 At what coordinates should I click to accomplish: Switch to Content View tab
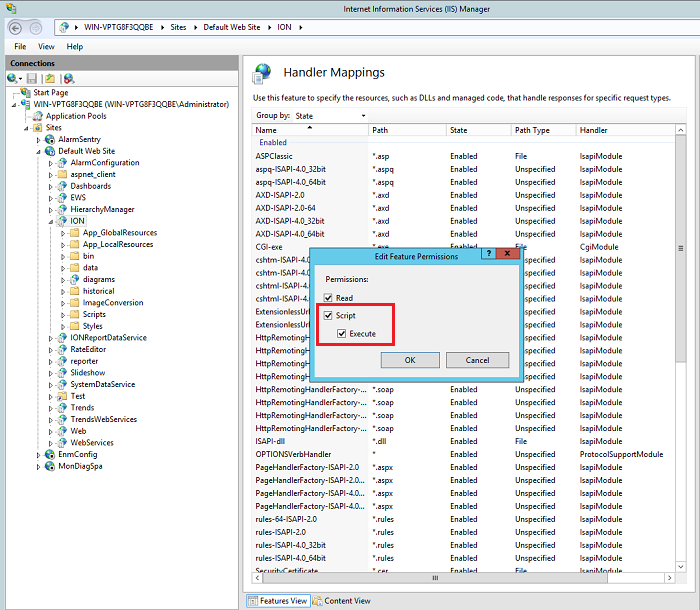342,601
